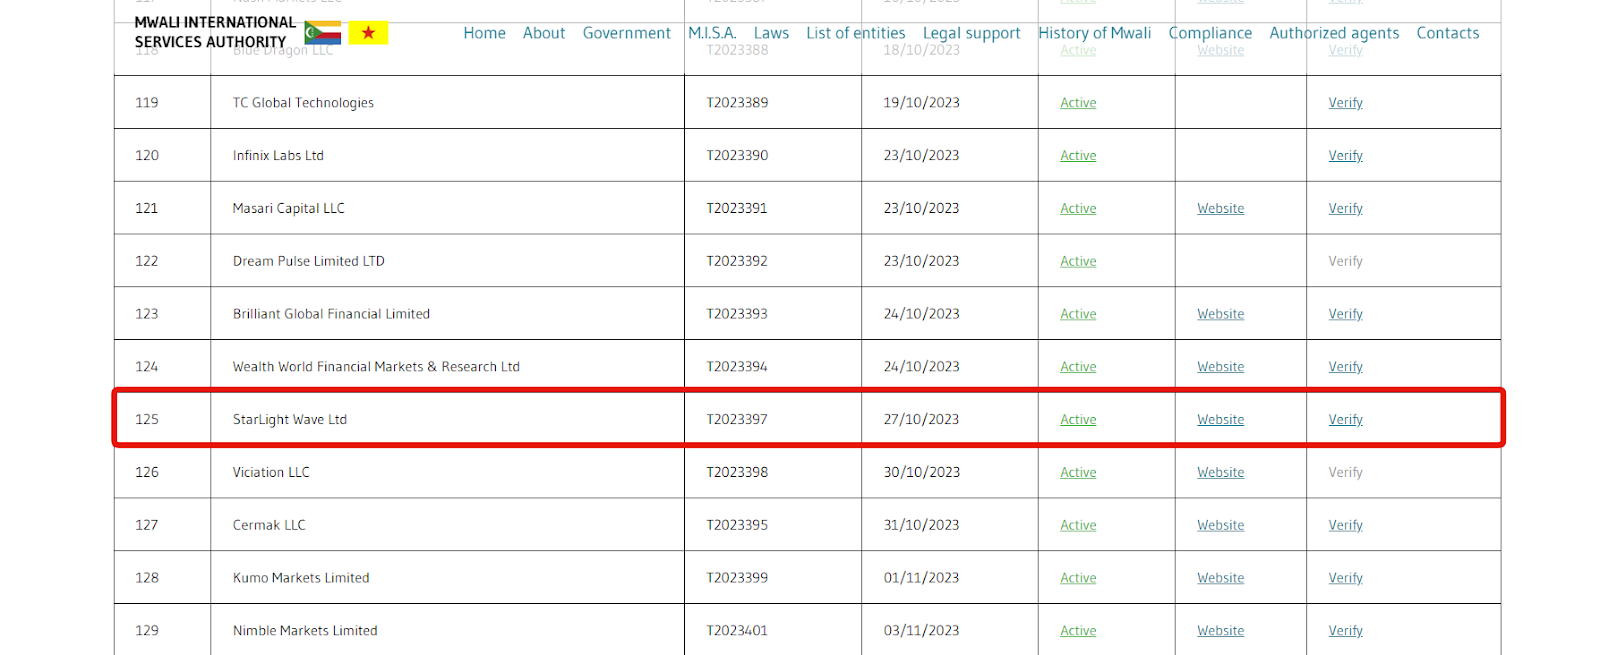Verify Wealth World Financial Markets license
1600x655 pixels.
(x=1345, y=367)
